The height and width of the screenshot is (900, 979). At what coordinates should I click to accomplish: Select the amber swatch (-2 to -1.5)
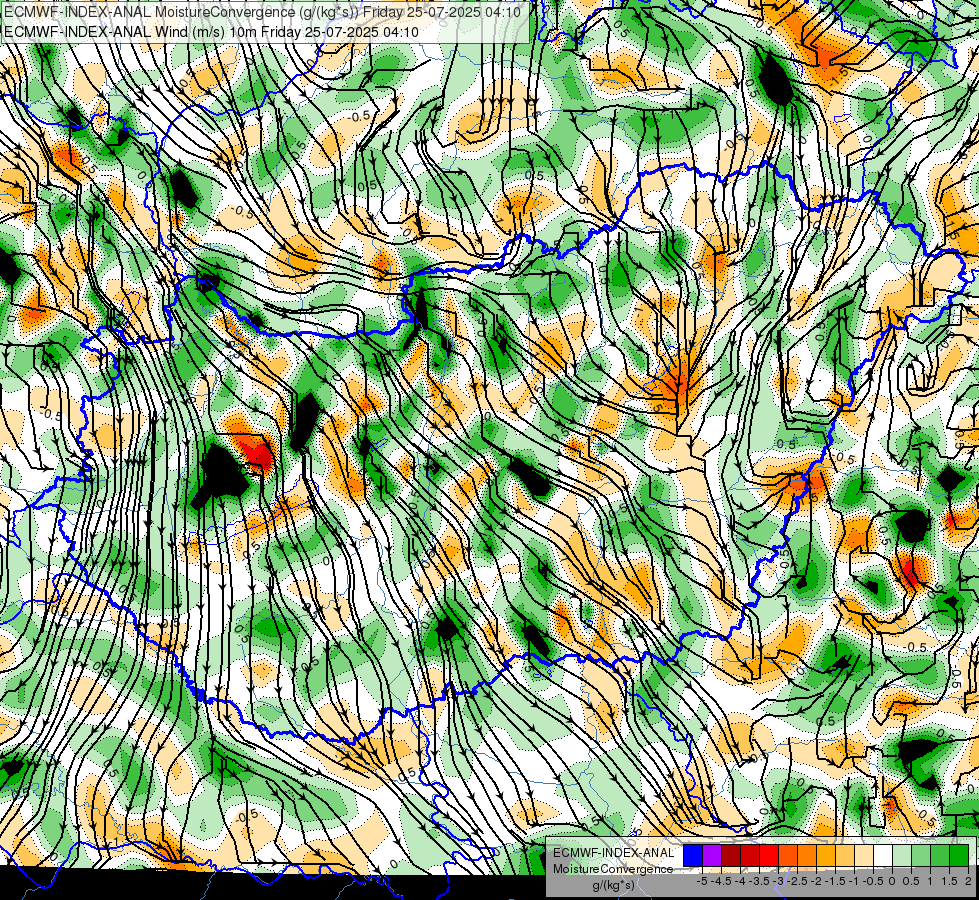826,856
